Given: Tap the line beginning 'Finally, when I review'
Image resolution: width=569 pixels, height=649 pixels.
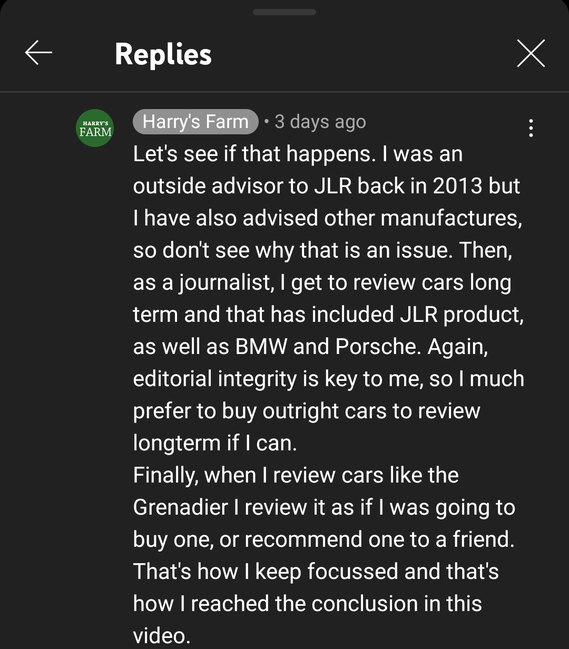Looking at the screenshot, I should 295,475.
